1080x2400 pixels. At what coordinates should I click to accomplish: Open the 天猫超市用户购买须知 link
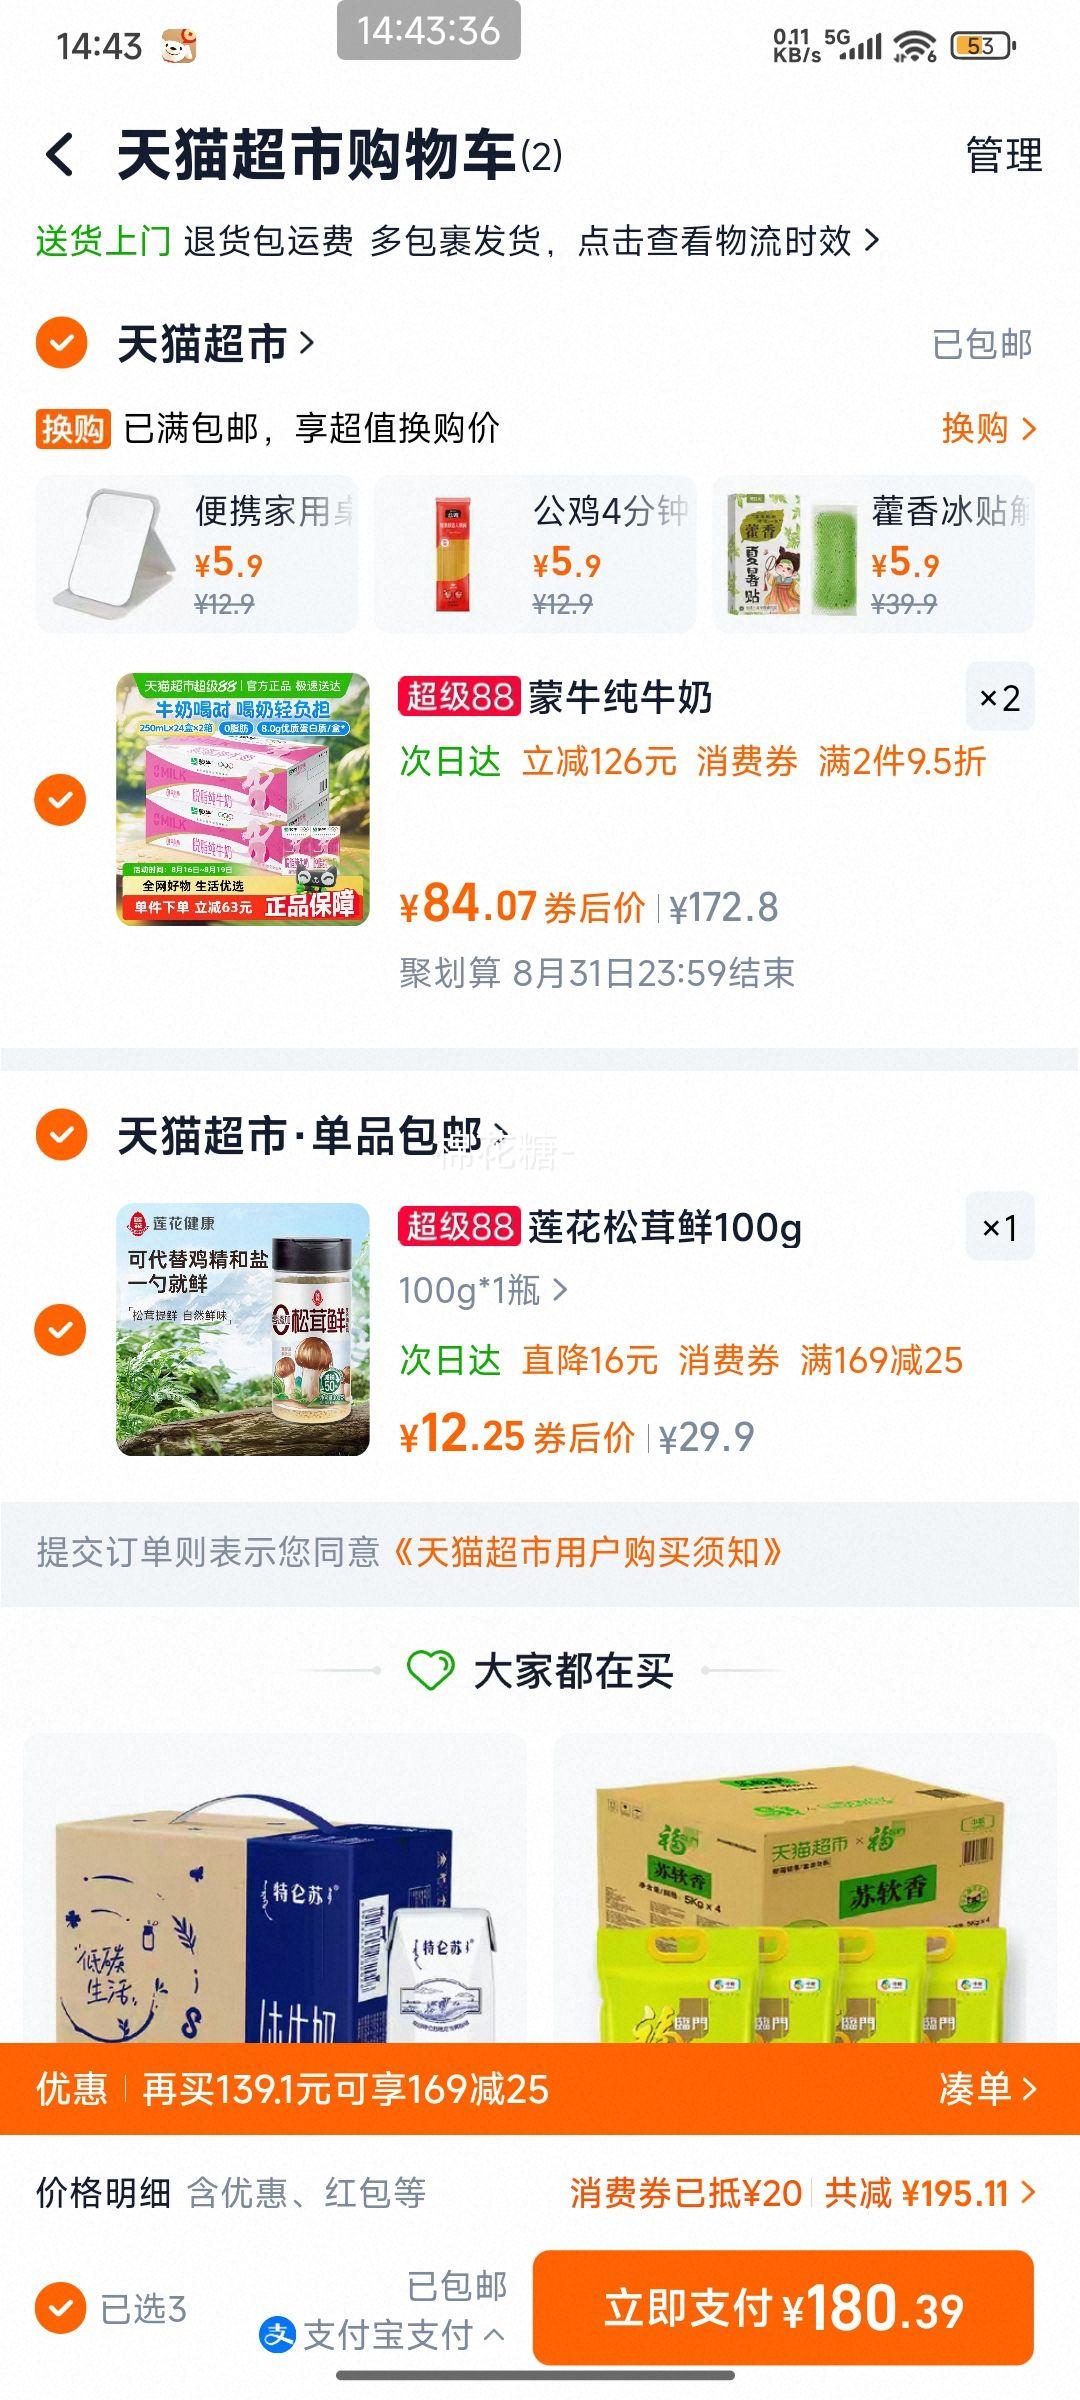pyautogui.click(x=587, y=1552)
